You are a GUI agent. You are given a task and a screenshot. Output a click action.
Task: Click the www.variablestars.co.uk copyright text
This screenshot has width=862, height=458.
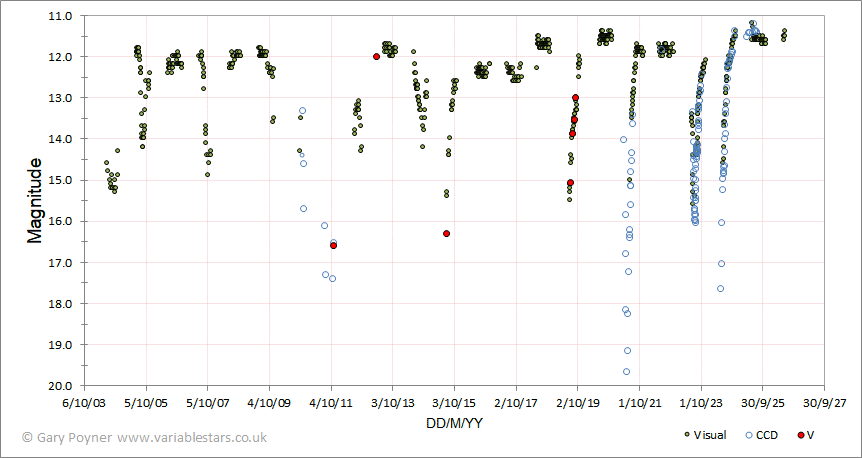(x=192, y=438)
